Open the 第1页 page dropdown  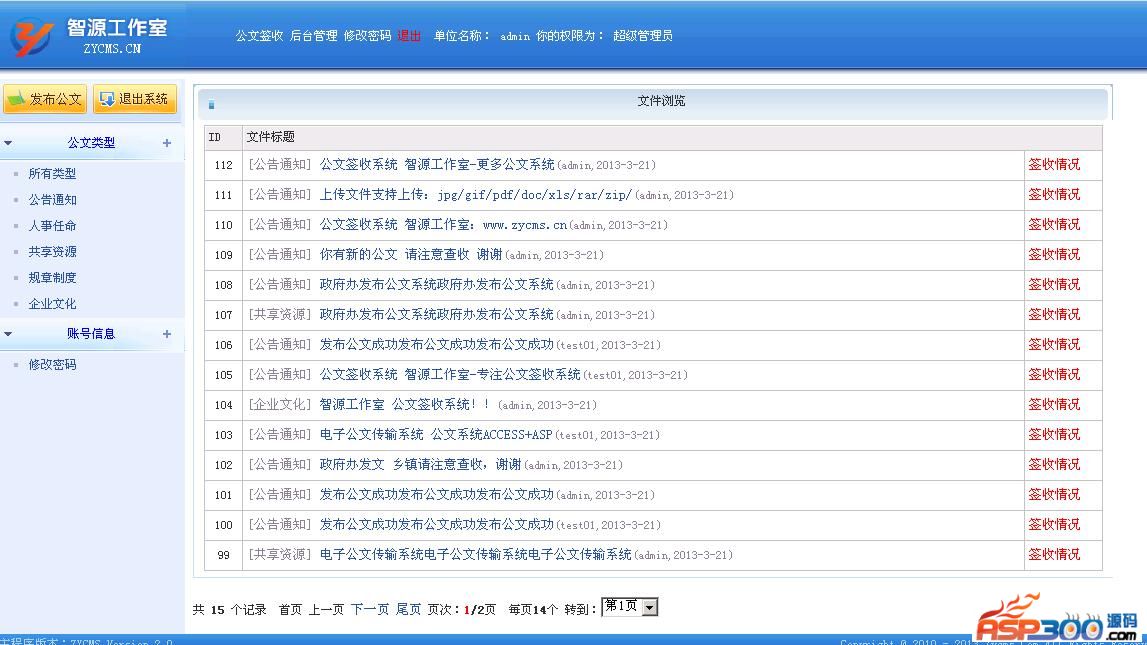[x=630, y=606]
